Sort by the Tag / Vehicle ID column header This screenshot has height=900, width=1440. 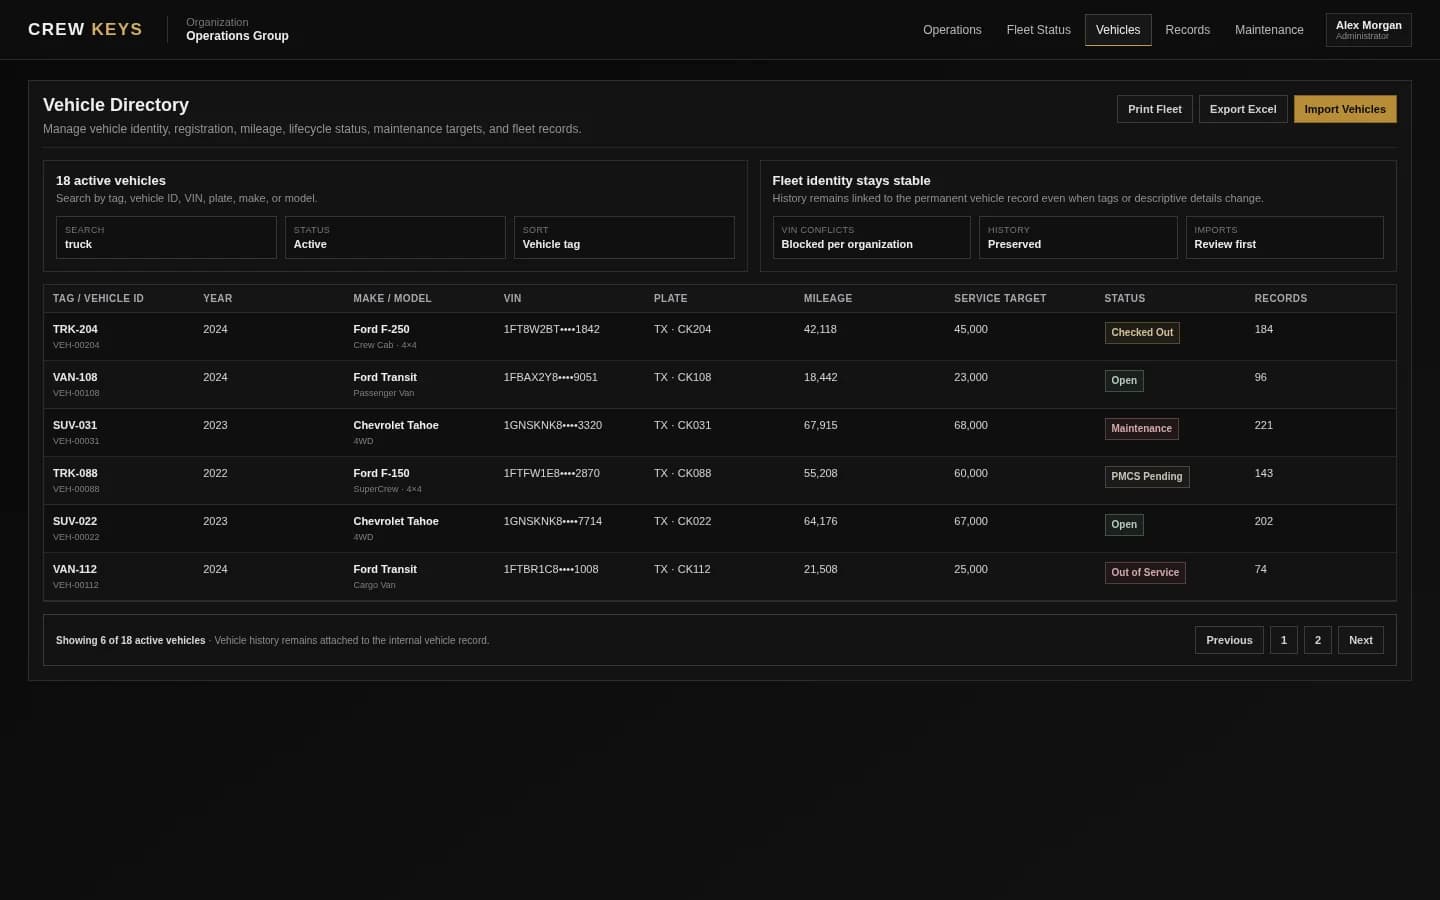coord(98,298)
